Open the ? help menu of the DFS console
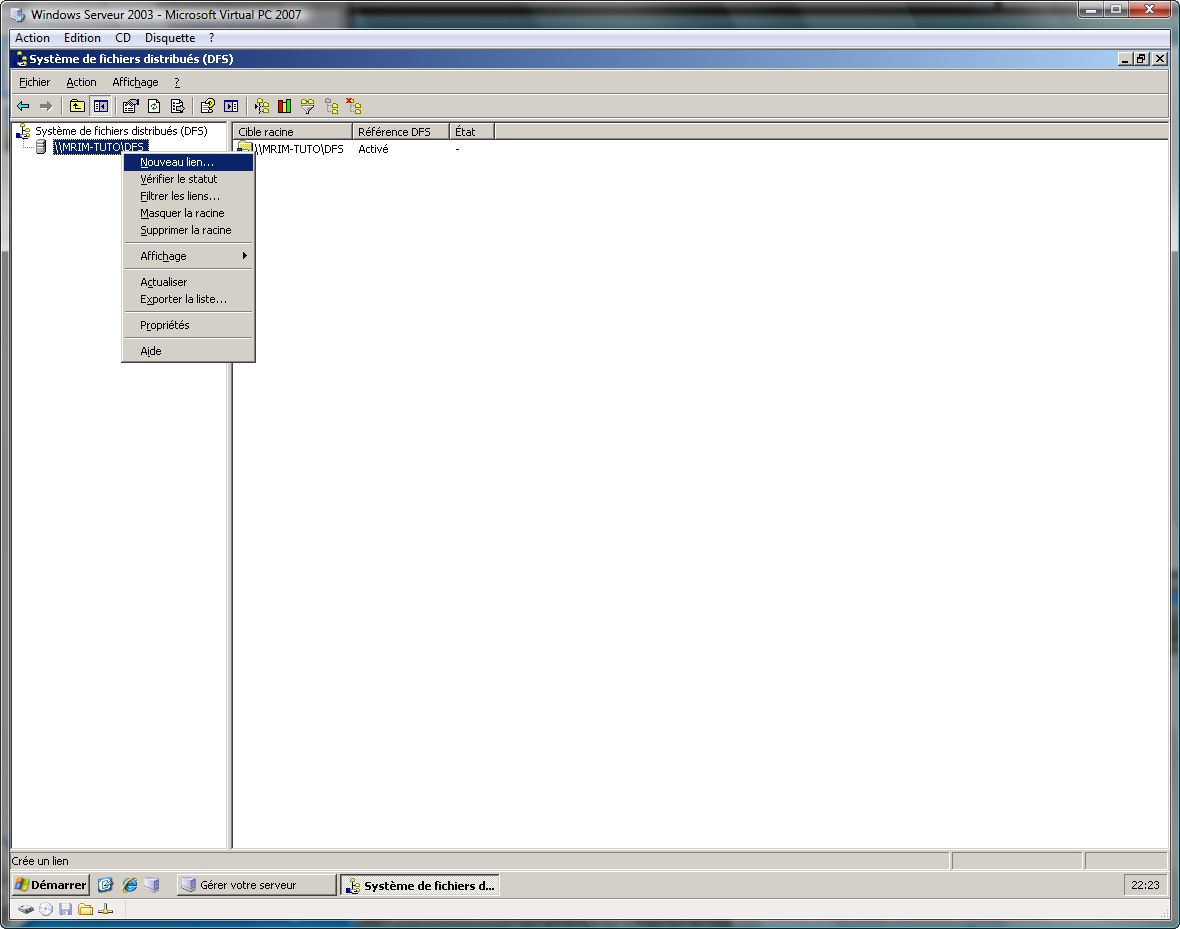The image size is (1180, 929). point(177,82)
